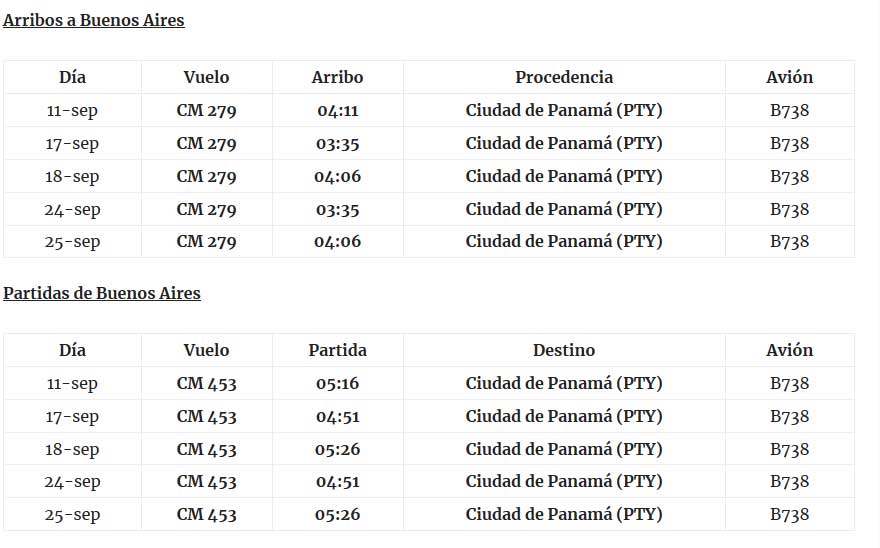Screen dimensions: 880x548
Task: Click the 'Arribo' column header
Action: coord(337,77)
